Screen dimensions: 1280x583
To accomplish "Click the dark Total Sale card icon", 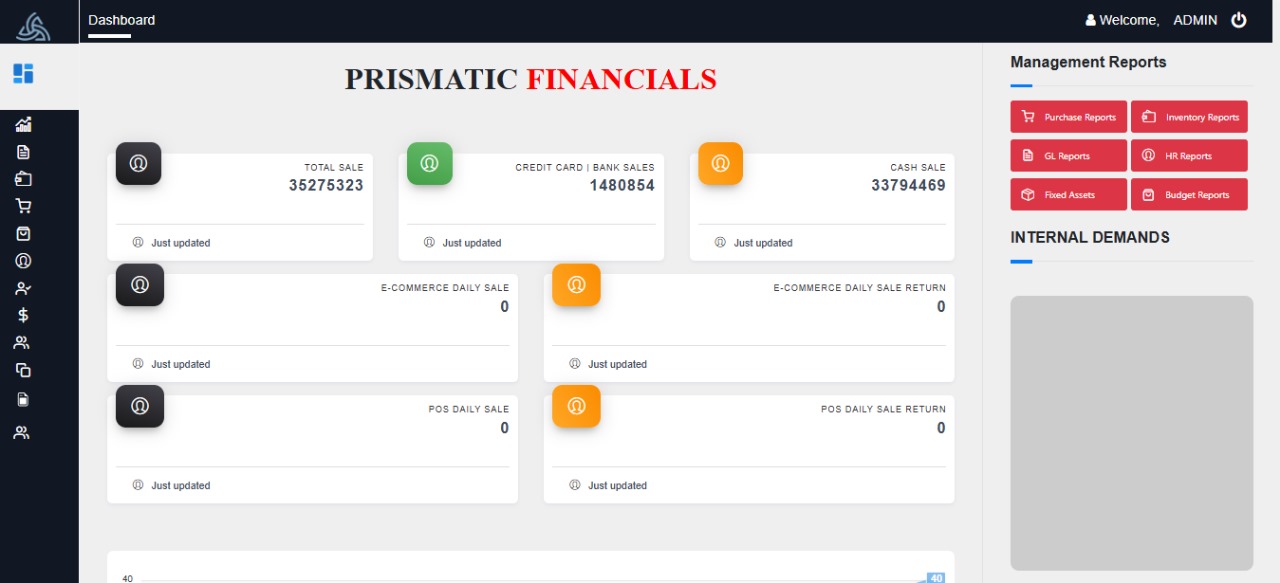I will 139,163.
